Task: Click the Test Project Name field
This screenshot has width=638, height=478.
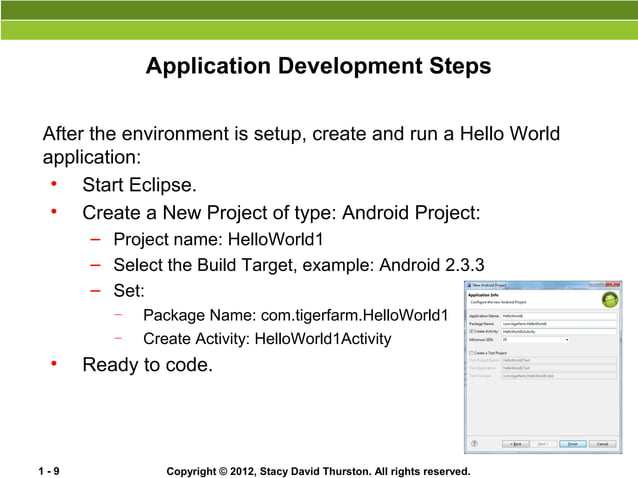Action: tap(558, 361)
